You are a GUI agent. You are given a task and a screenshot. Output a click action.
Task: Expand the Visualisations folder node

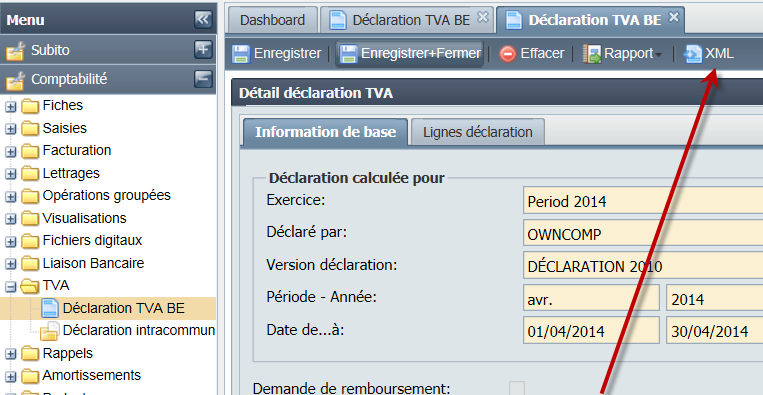(11, 219)
